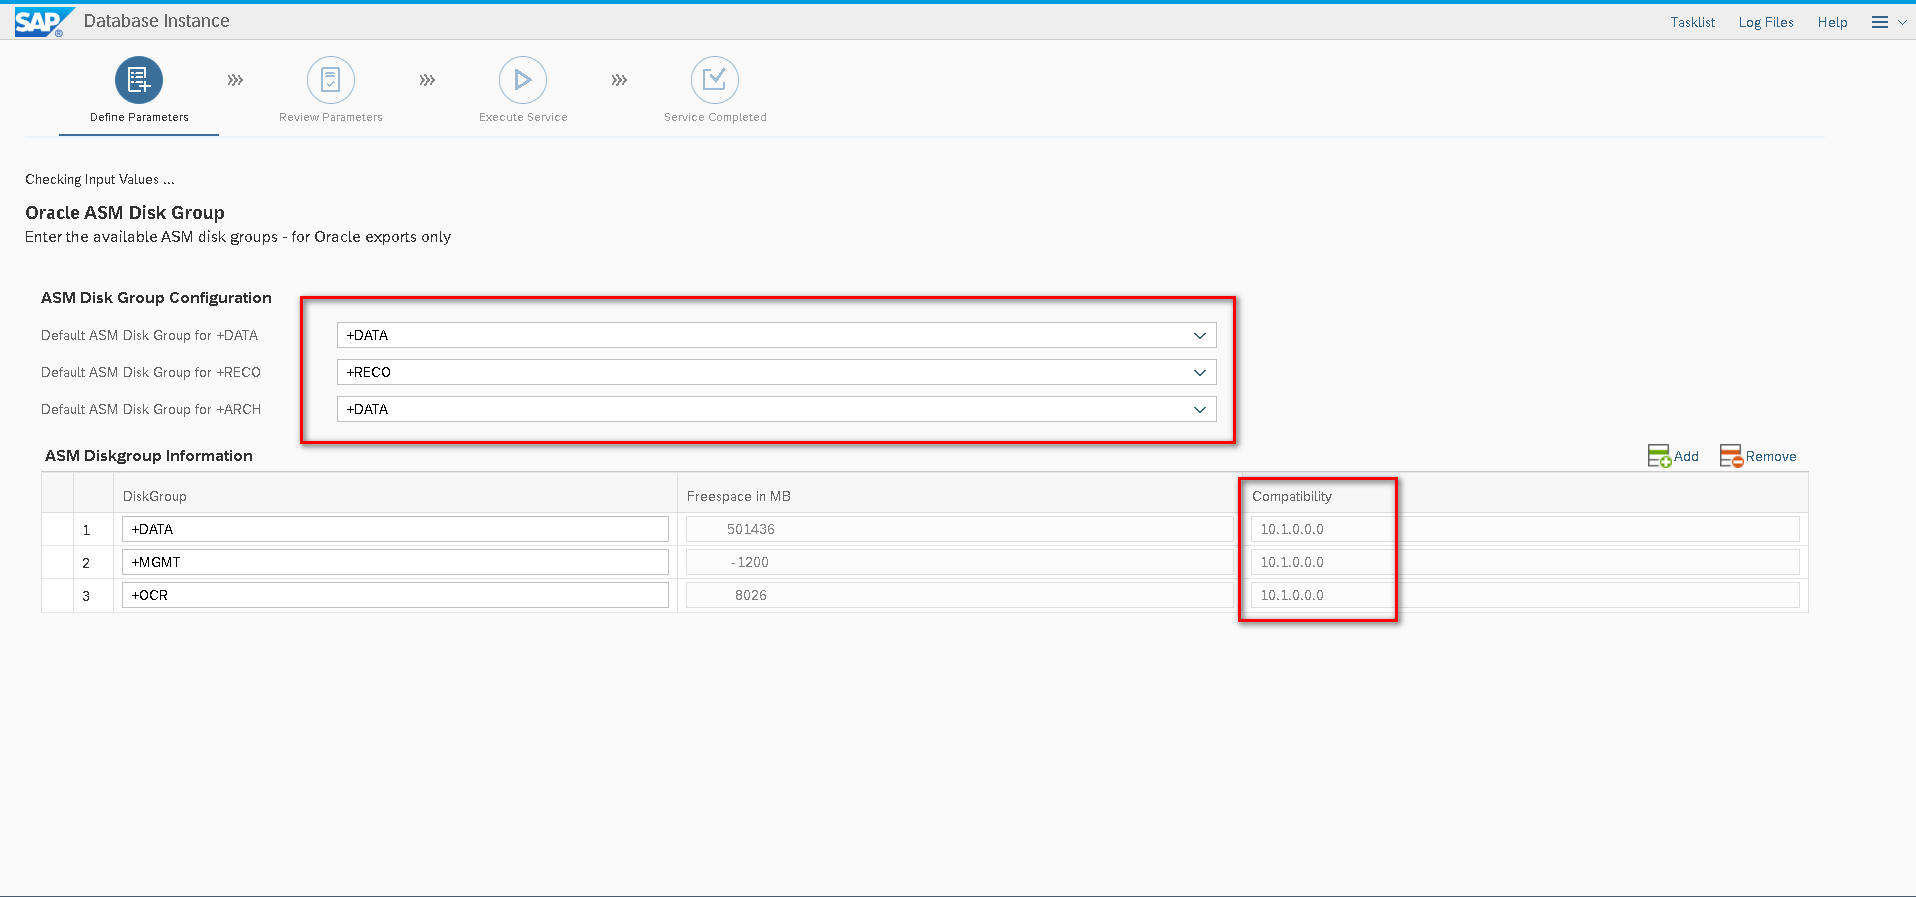Image resolution: width=1916 pixels, height=897 pixels.
Task: Open the Log Files menu
Action: pyautogui.click(x=1766, y=22)
